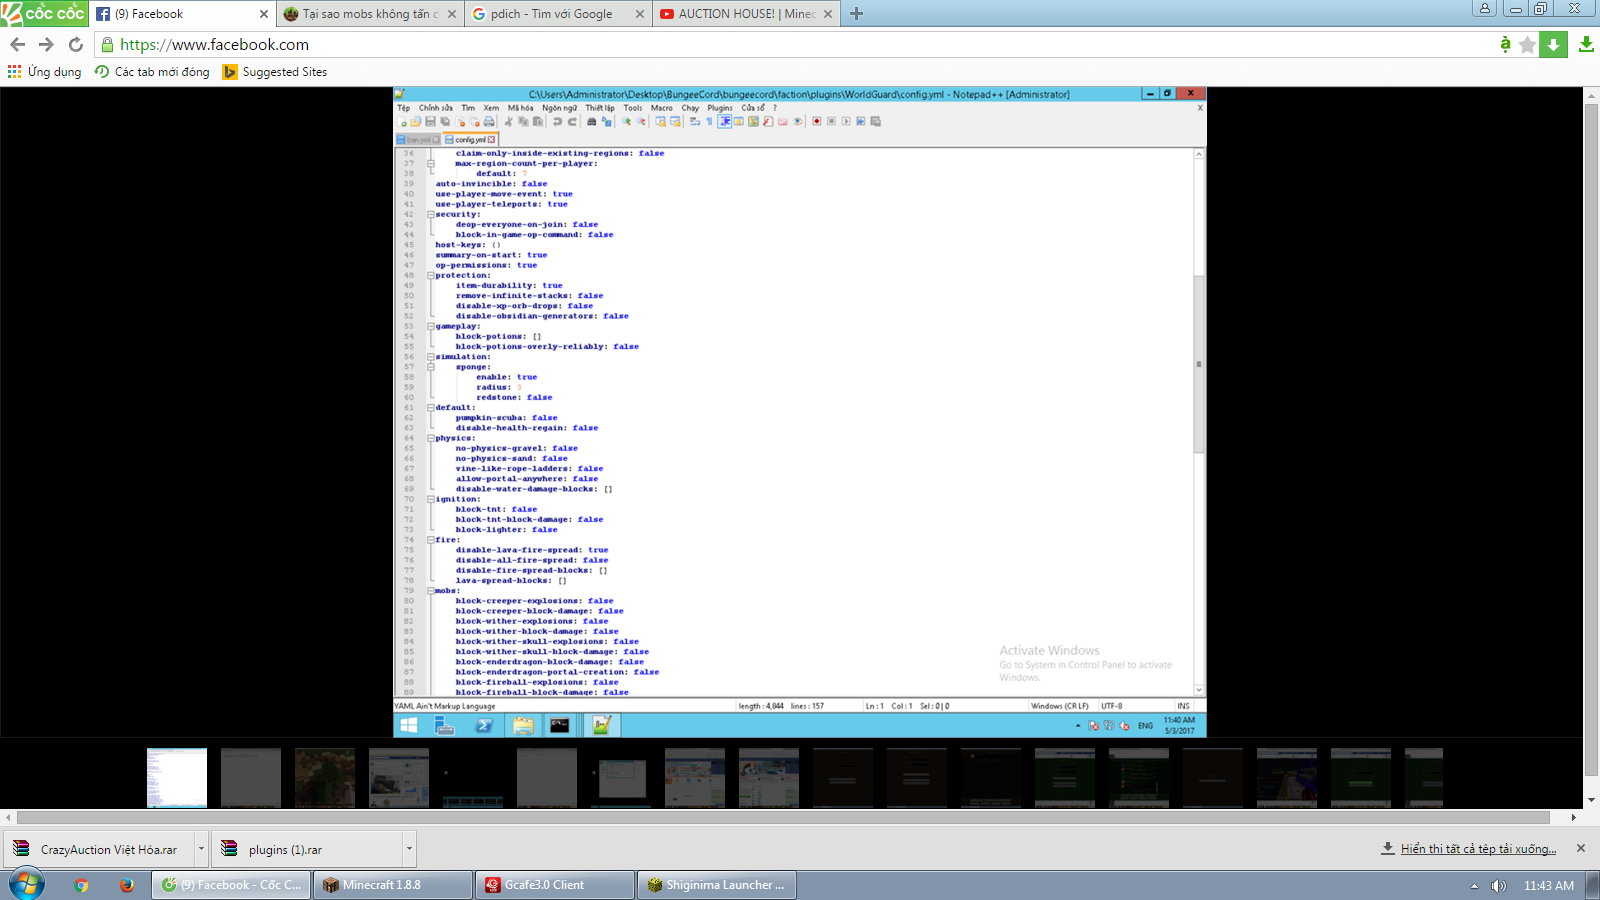
Task: Open the Plugins menu in Notepad++
Action: click(720, 108)
